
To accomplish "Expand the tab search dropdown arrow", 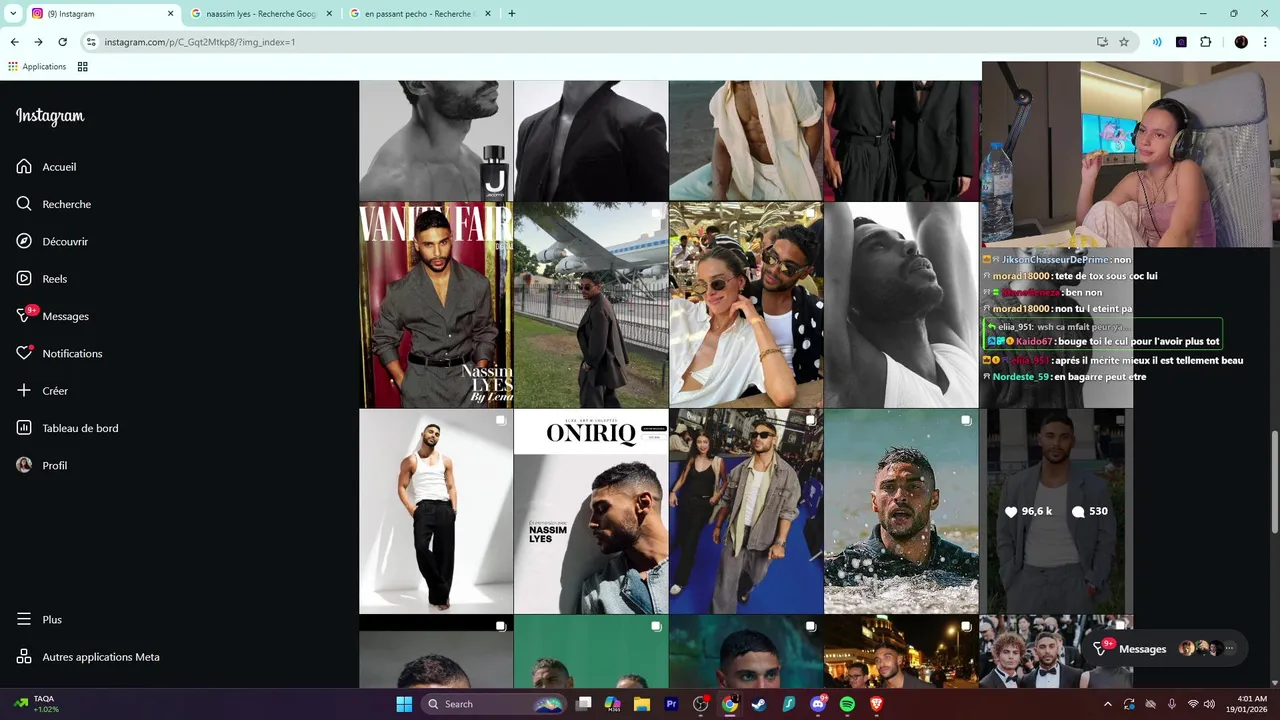I will coord(13,14).
